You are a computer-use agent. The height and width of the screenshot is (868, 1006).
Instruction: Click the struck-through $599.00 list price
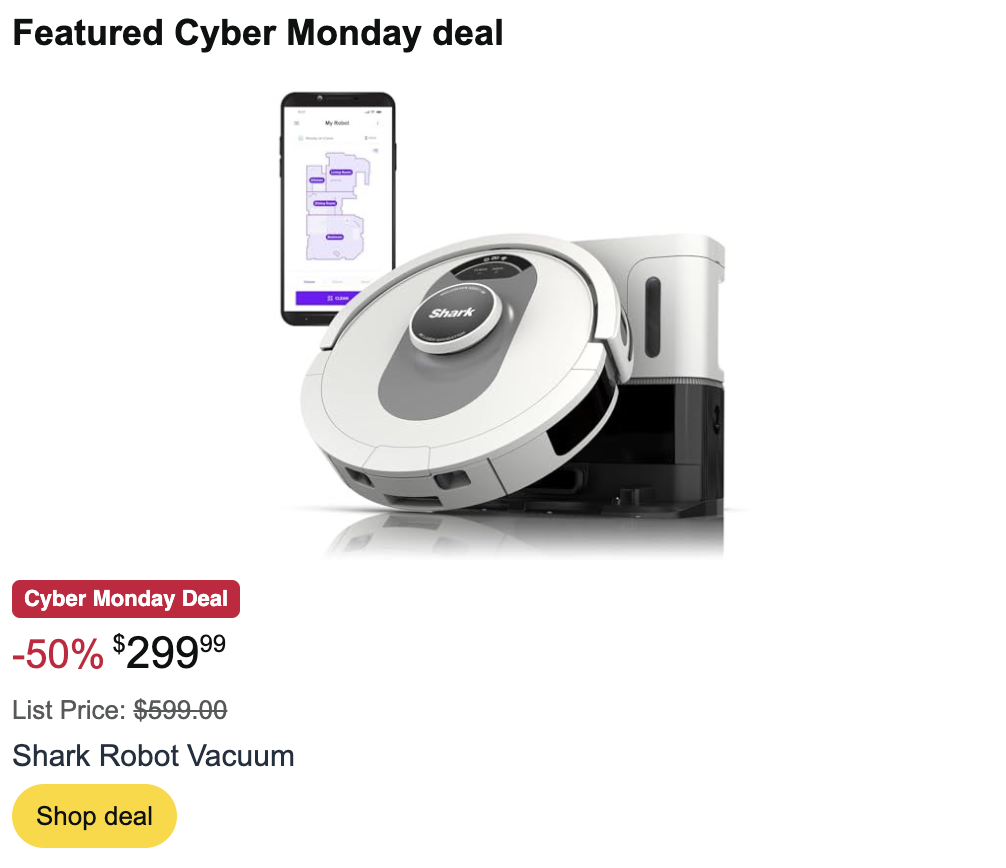[180, 710]
